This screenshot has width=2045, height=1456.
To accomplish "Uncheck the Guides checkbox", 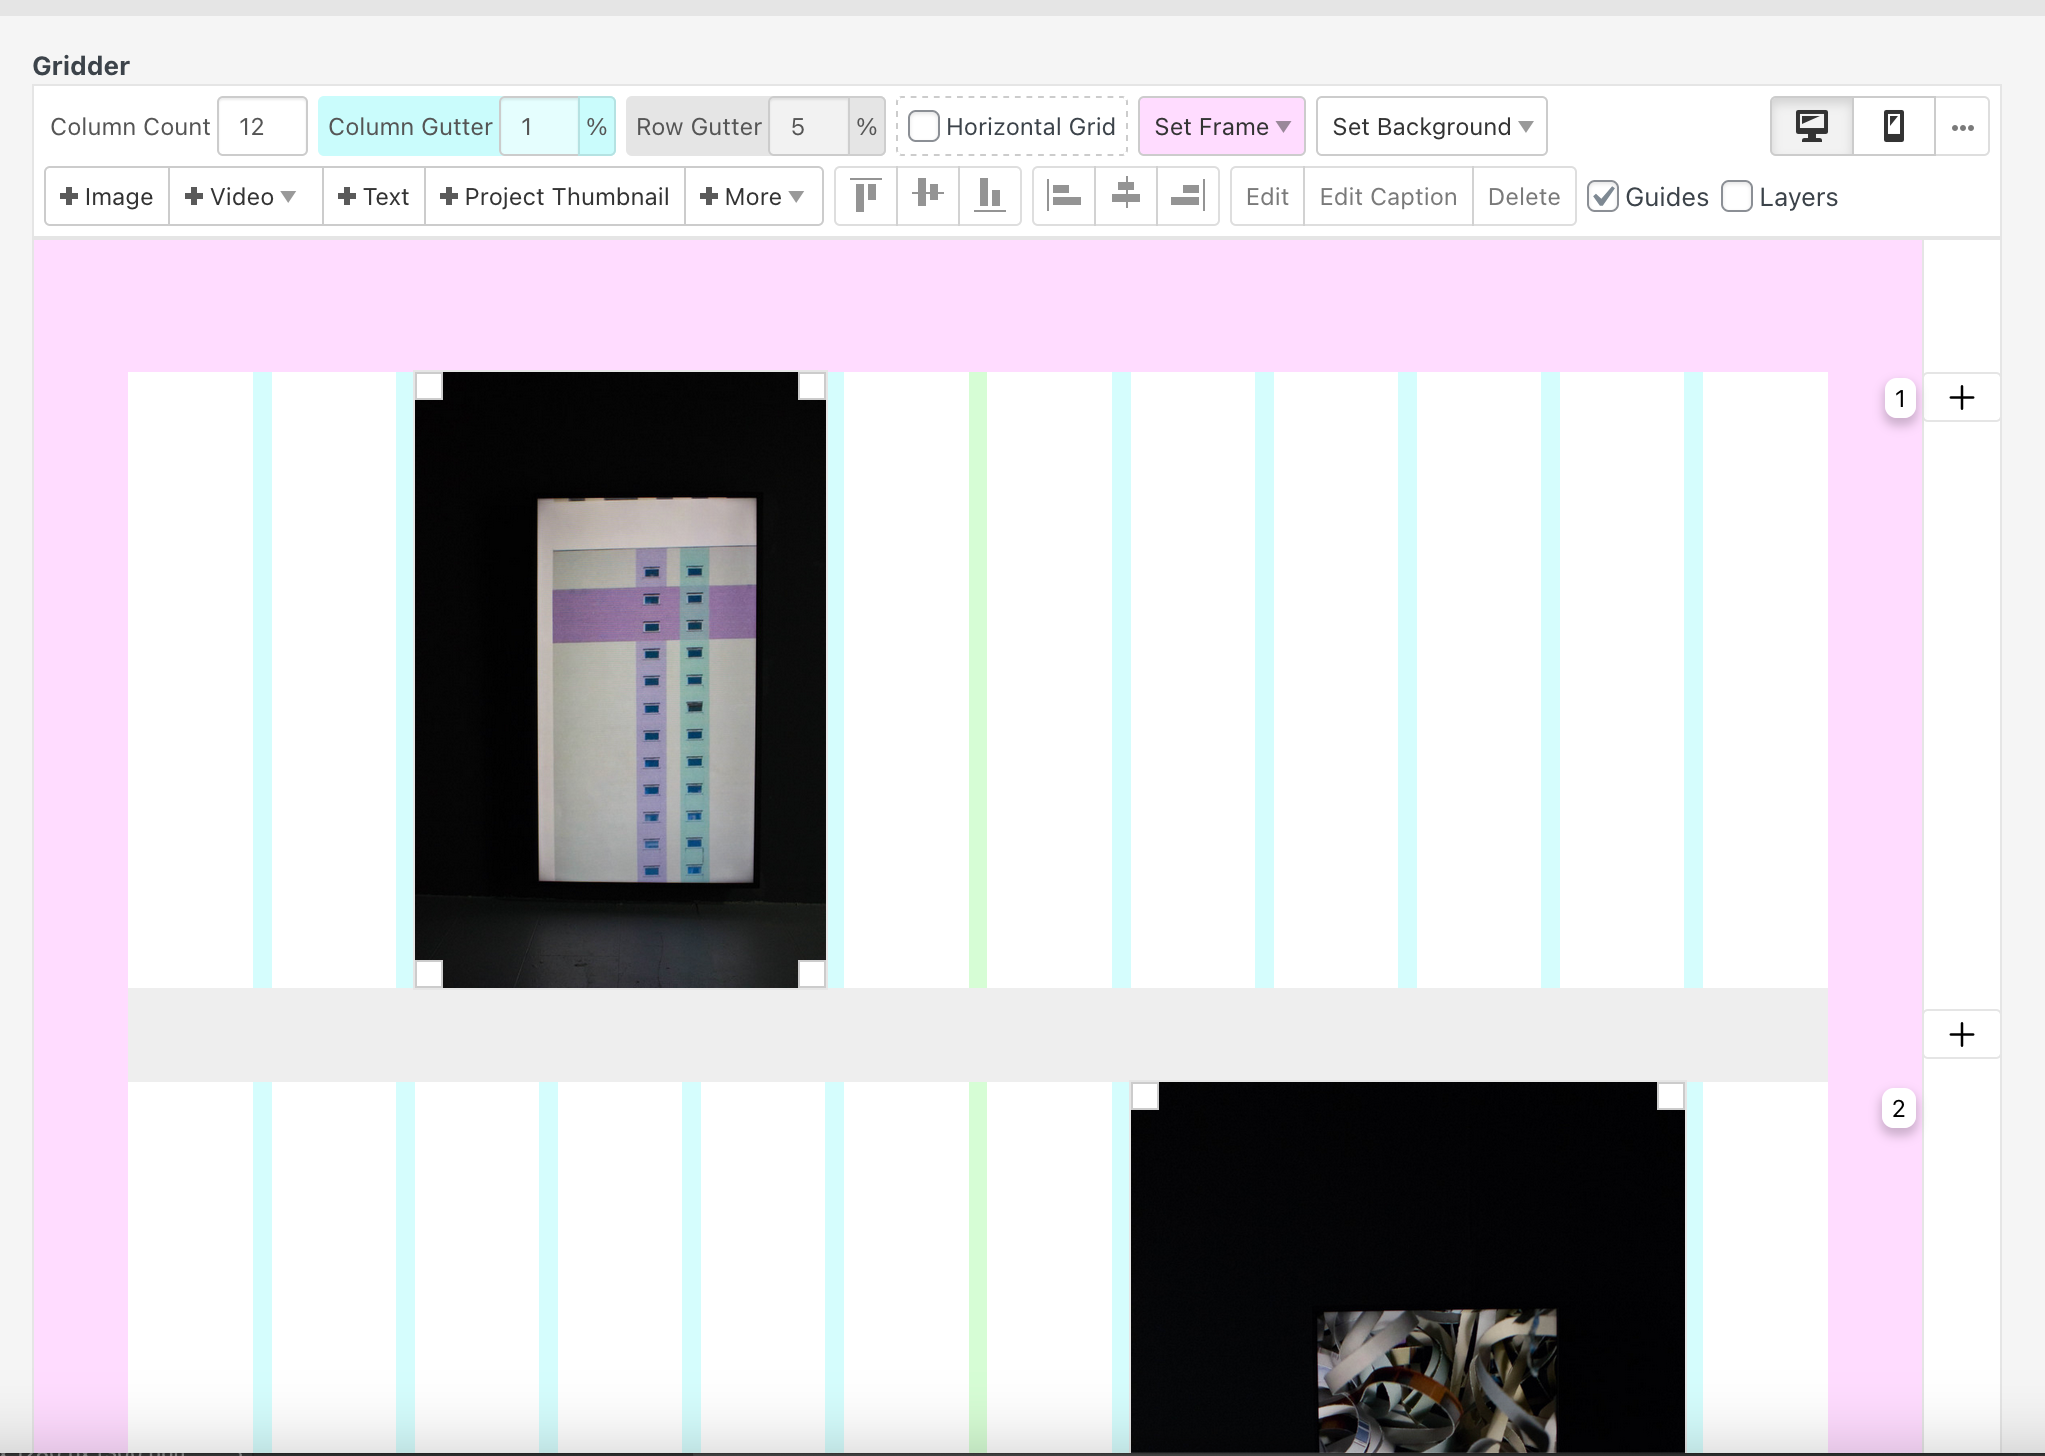I will point(1603,197).
